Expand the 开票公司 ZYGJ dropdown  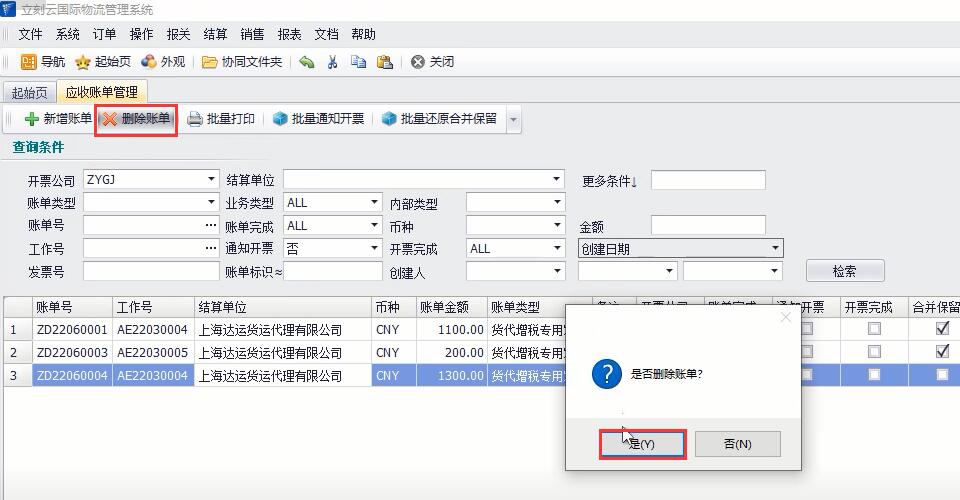(211, 180)
